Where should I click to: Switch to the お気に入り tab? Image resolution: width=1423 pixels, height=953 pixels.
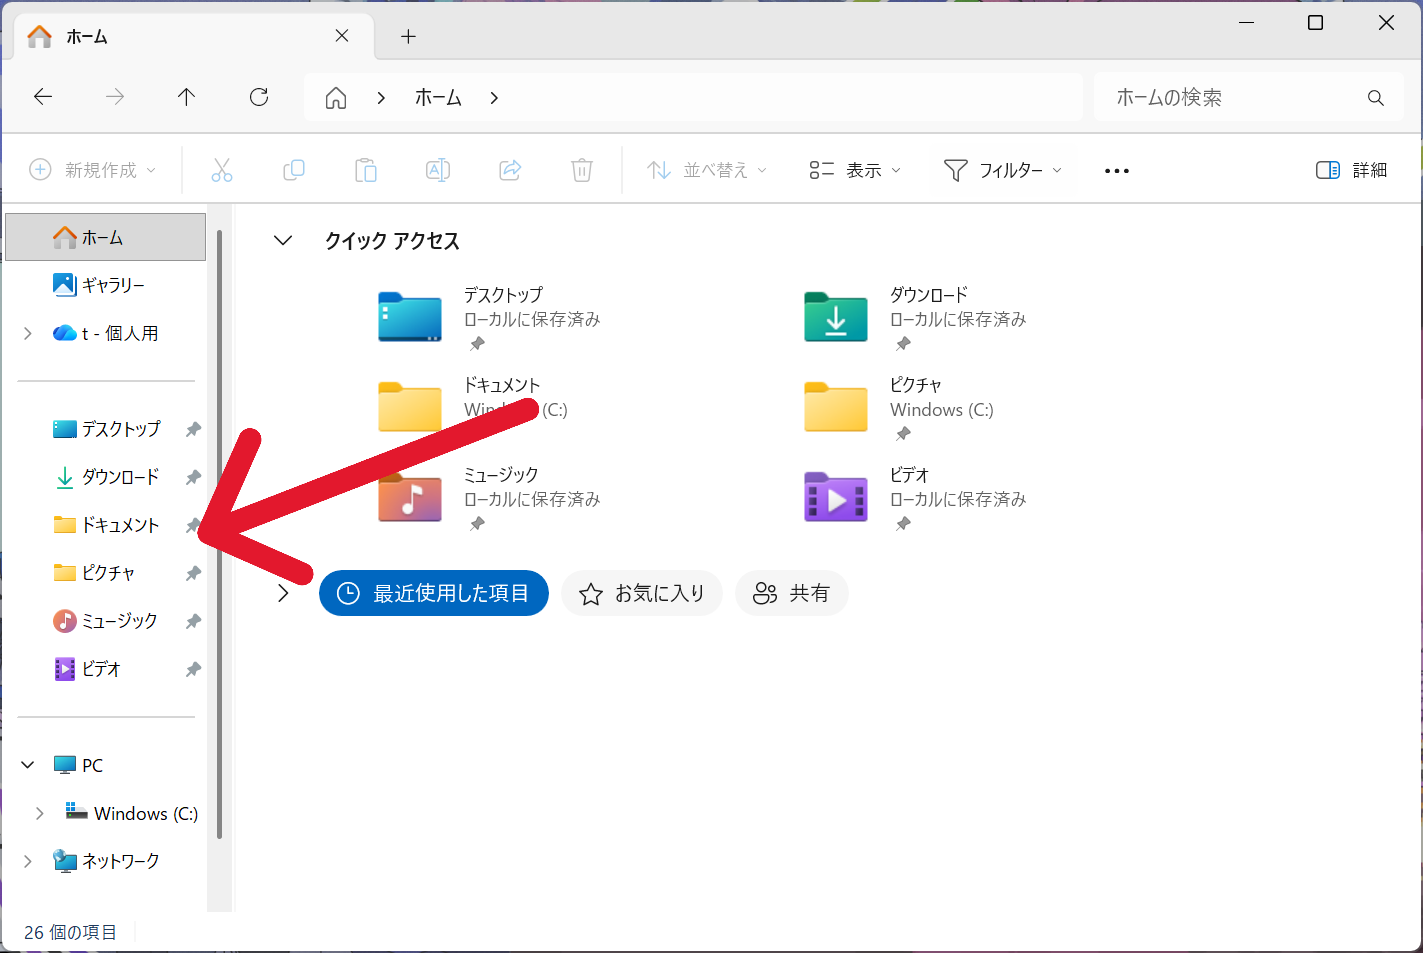642,593
